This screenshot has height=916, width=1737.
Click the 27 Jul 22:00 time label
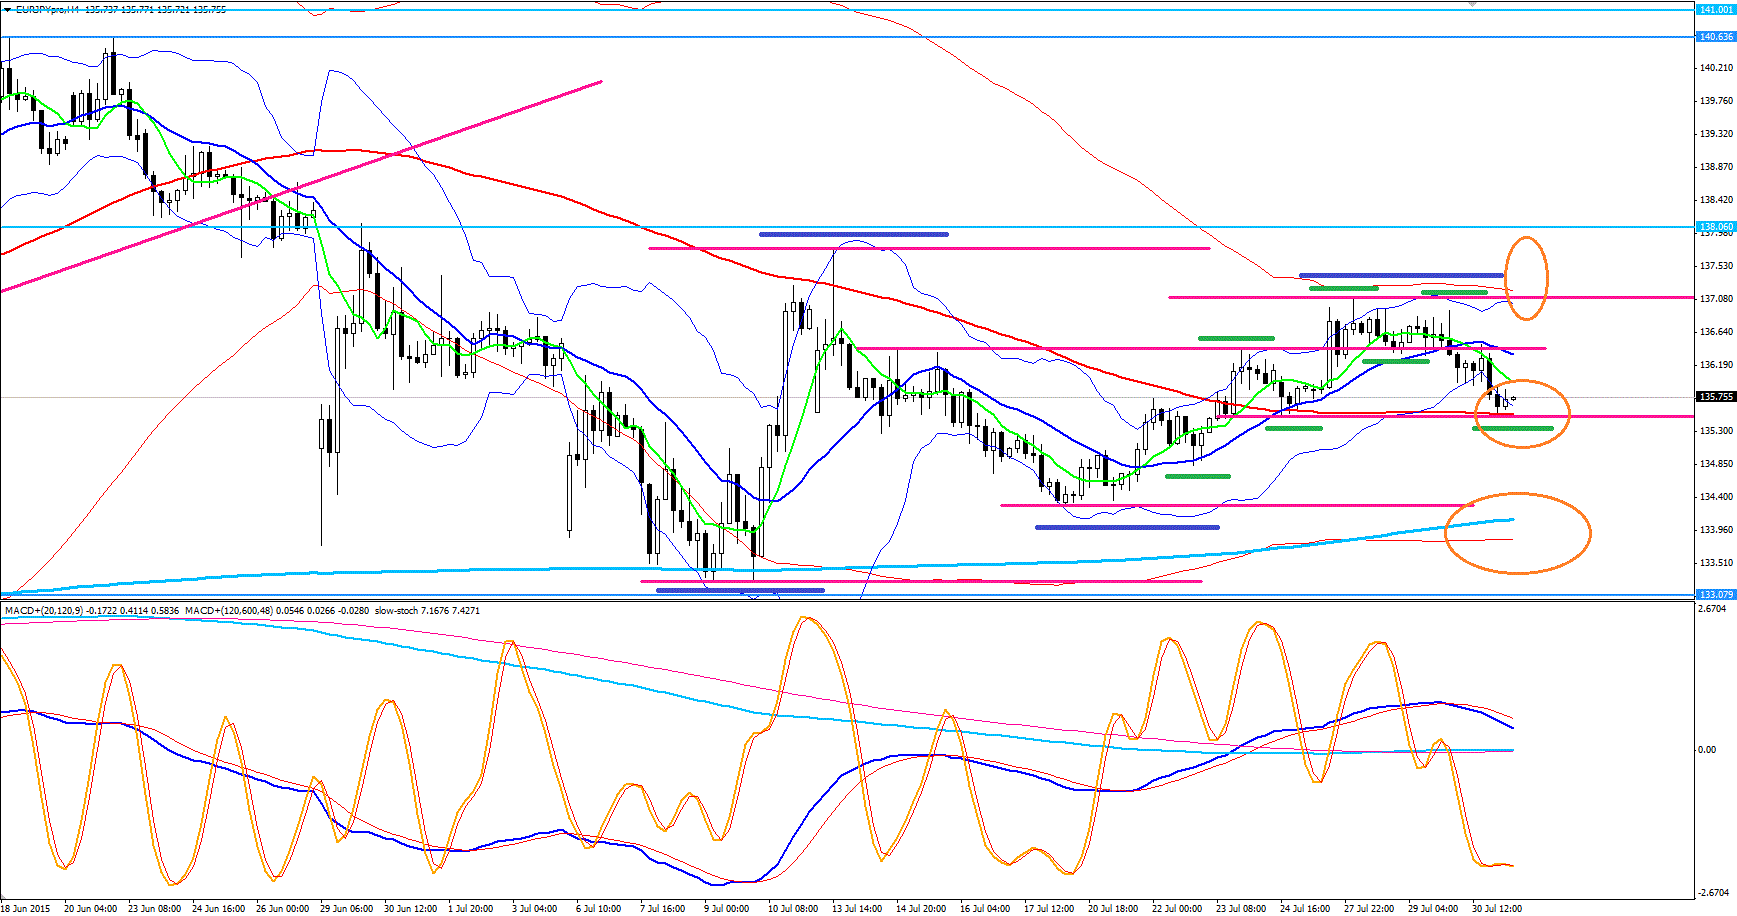point(1370,909)
